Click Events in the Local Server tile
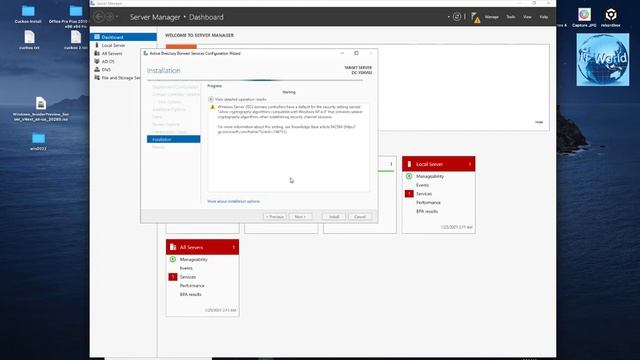 click(422, 185)
